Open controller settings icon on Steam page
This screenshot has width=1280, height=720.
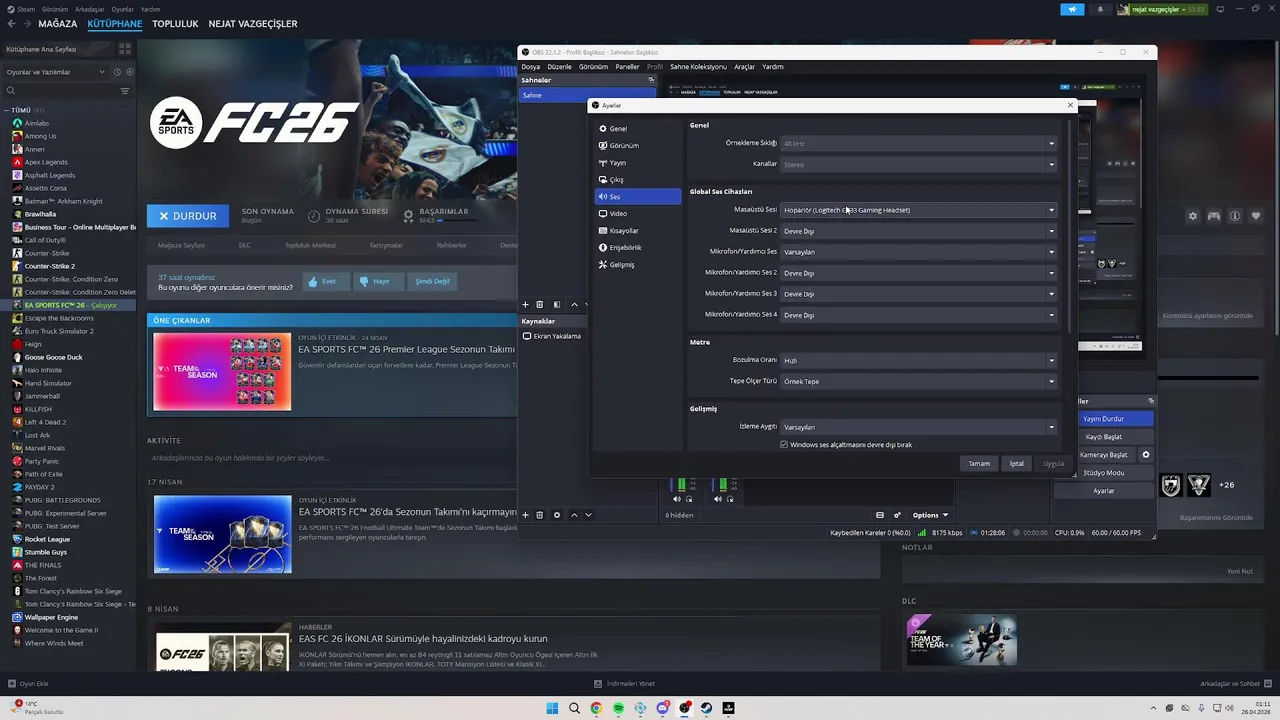pyautogui.click(x=1214, y=216)
